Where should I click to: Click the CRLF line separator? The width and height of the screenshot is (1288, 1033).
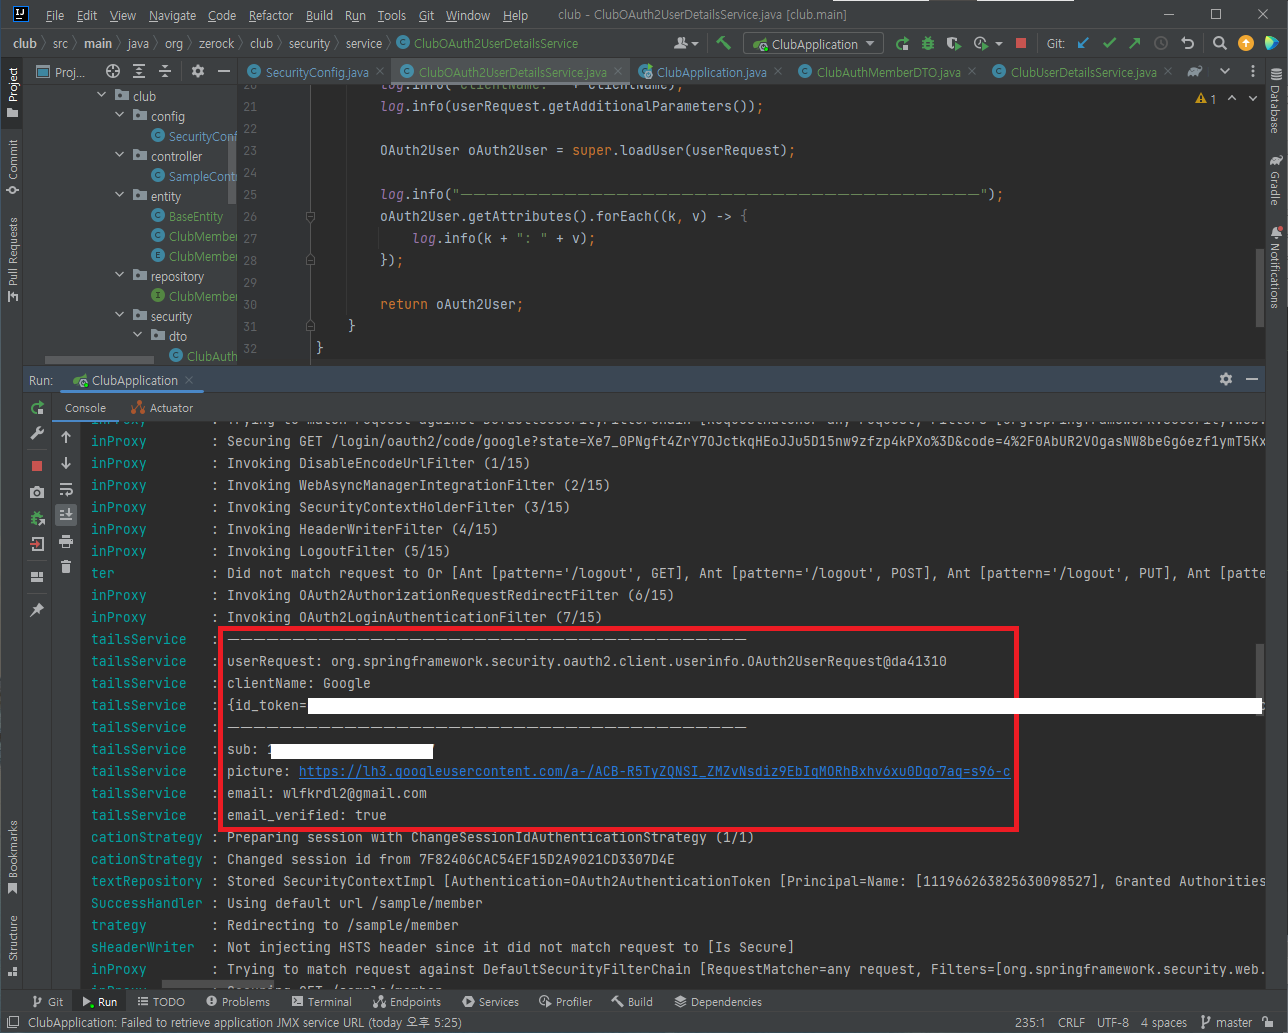[x=1071, y=1022]
